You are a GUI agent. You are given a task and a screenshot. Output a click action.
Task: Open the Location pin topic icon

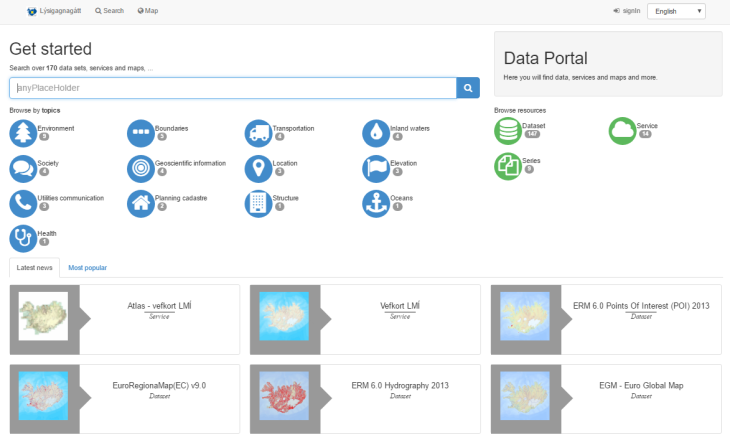(259, 168)
